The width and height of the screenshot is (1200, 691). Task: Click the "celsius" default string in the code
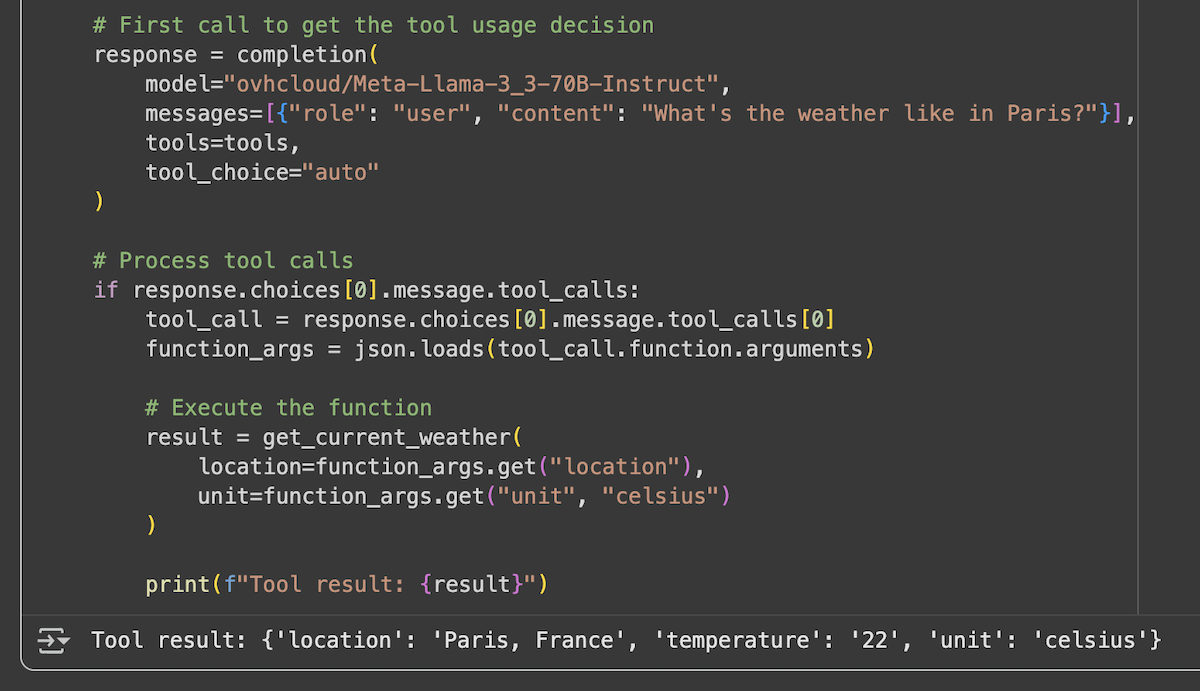point(660,496)
